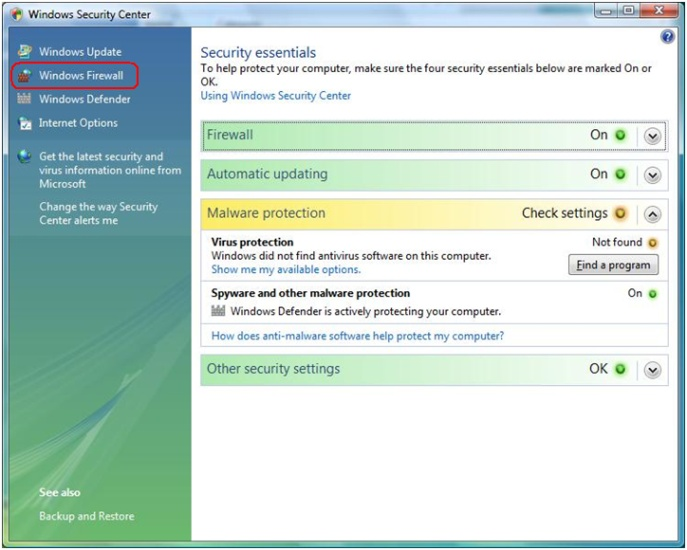Click the Security essentials heading
Image resolution: width=687 pixels, height=550 pixels.
pos(258,53)
